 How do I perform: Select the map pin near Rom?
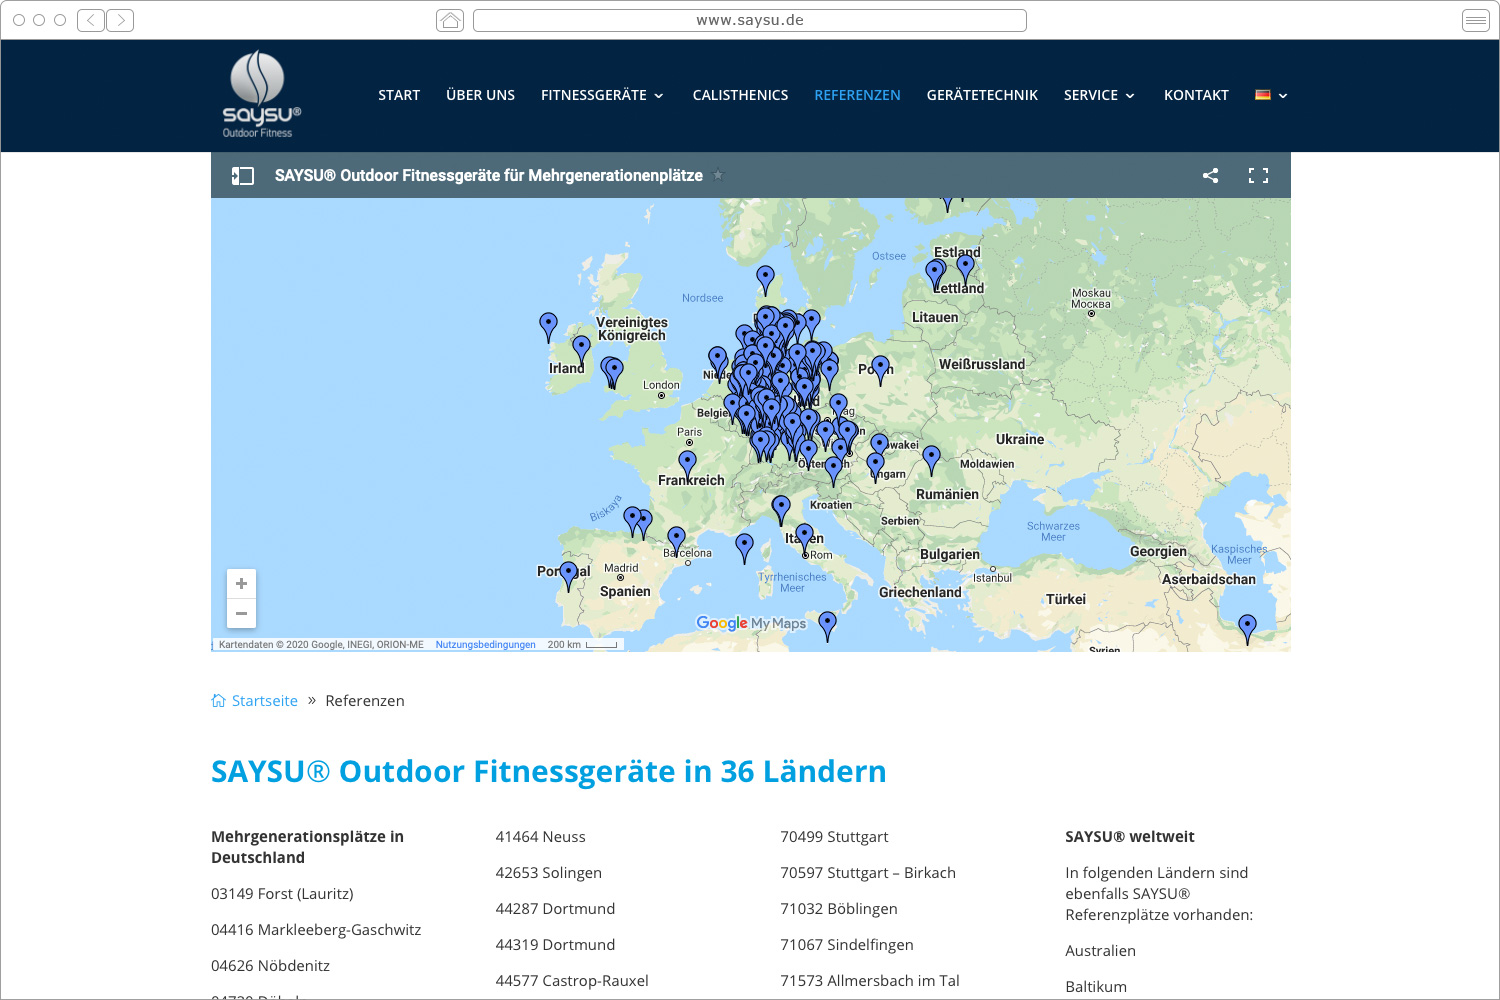804,537
